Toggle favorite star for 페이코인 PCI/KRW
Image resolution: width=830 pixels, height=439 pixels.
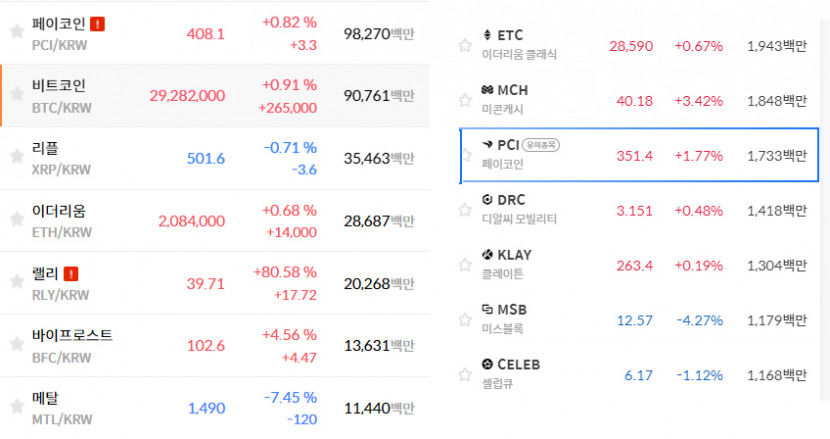[x=17, y=31]
